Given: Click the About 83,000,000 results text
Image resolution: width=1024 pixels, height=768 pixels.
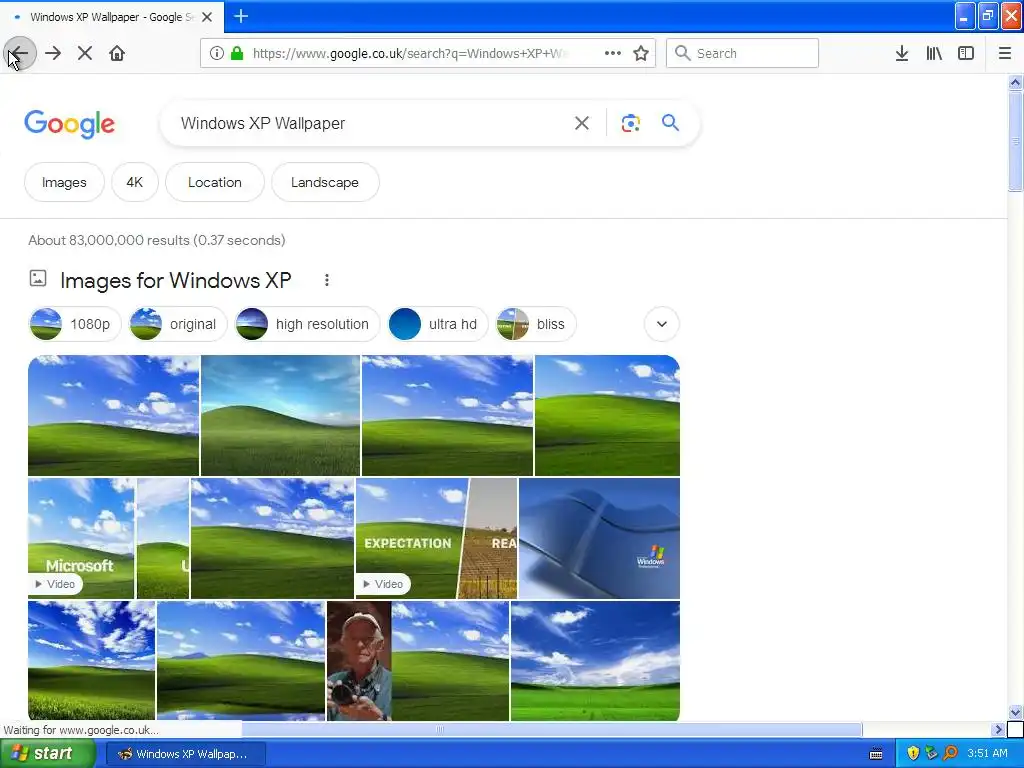Looking at the screenshot, I should pos(157,240).
